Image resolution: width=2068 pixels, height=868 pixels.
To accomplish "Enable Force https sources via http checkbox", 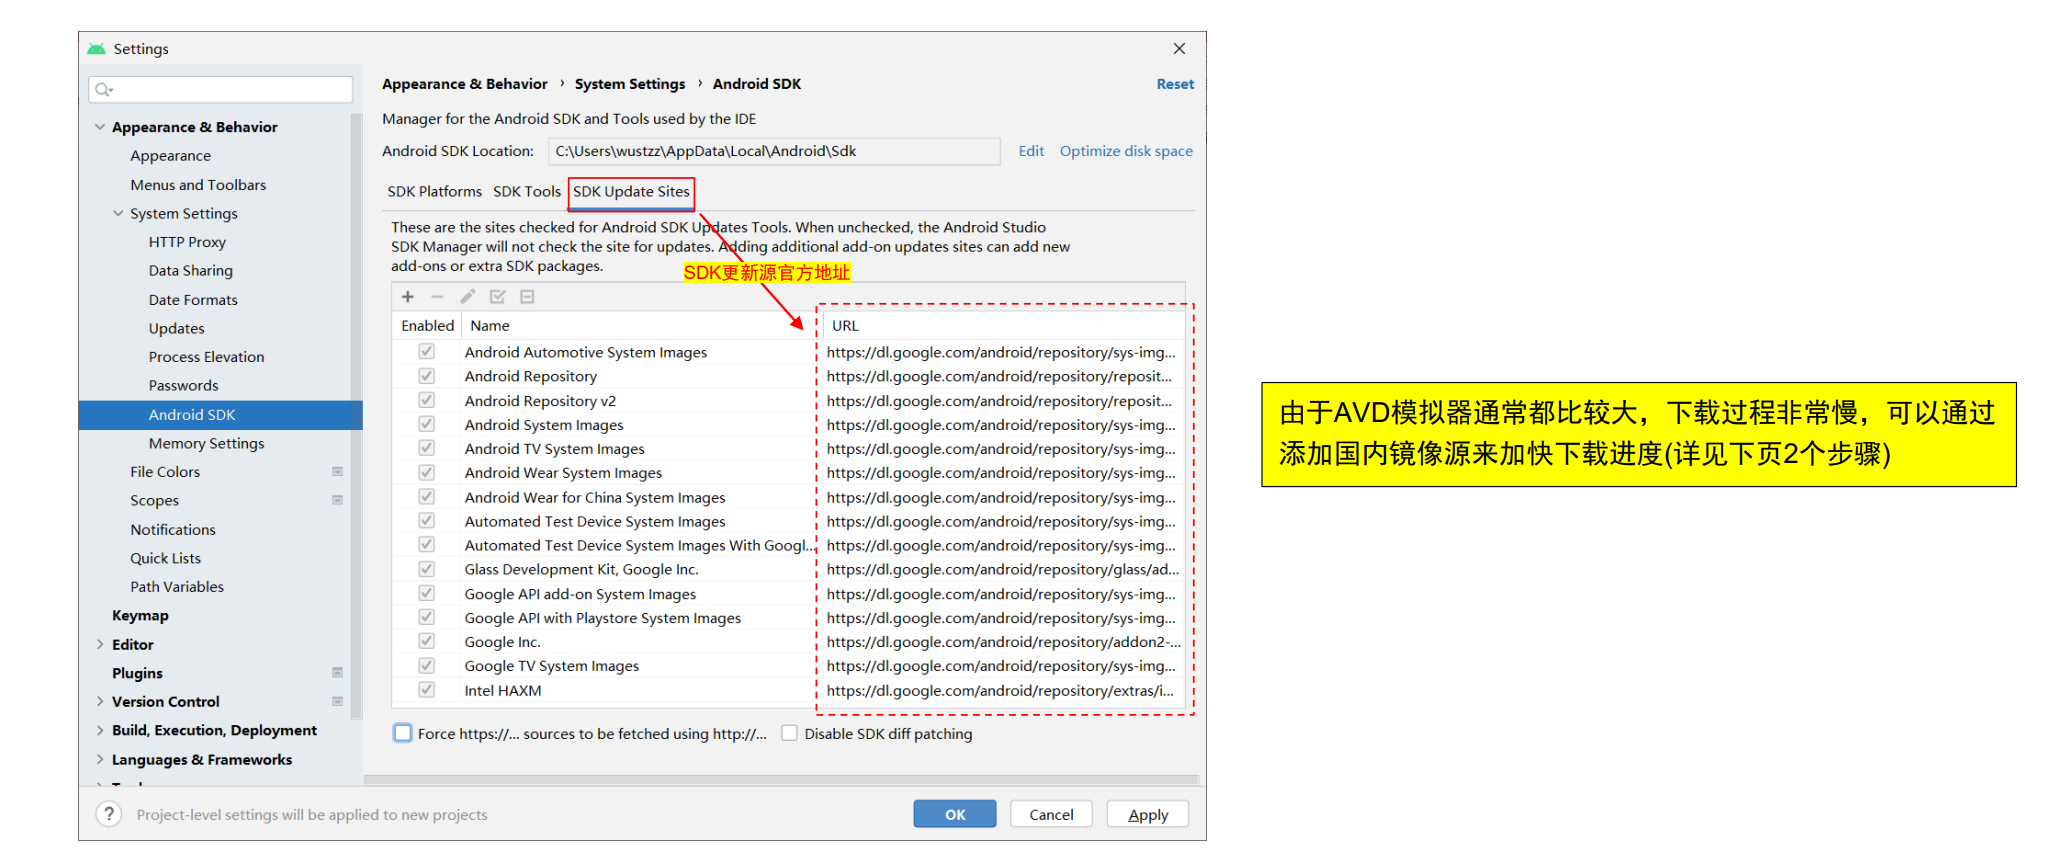I will pos(403,733).
